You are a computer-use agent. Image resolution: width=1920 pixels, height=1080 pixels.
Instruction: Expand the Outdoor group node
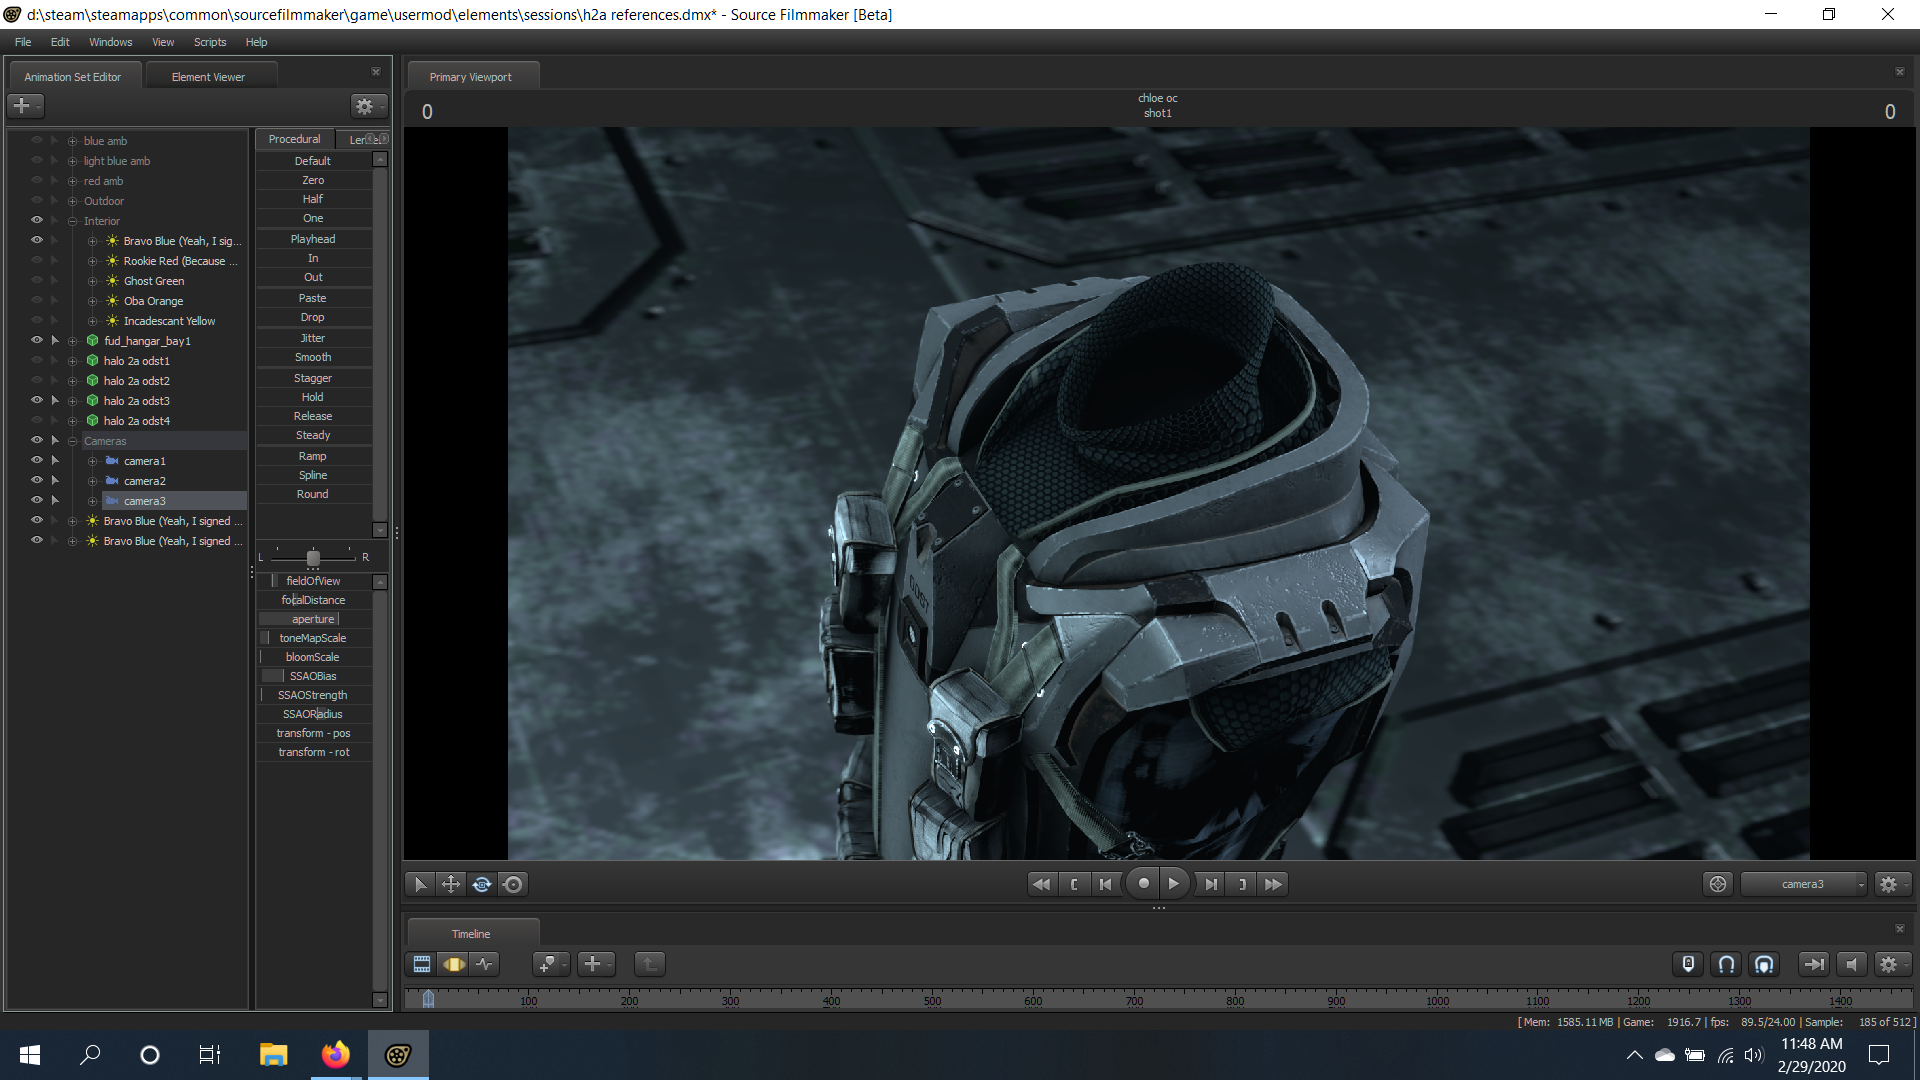pyautogui.click(x=72, y=201)
